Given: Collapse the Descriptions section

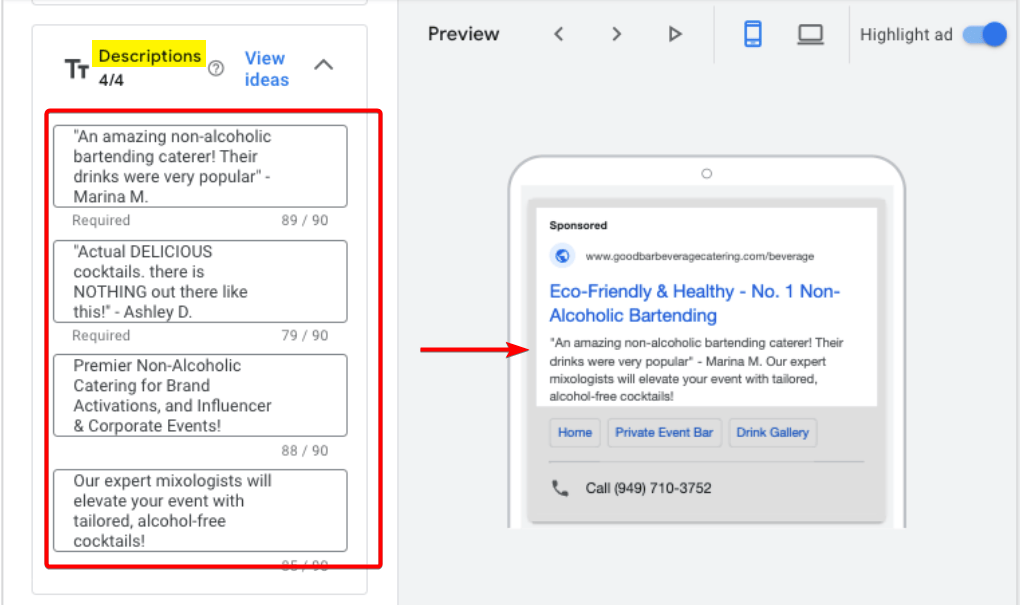Looking at the screenshot, I should [323, 65].
